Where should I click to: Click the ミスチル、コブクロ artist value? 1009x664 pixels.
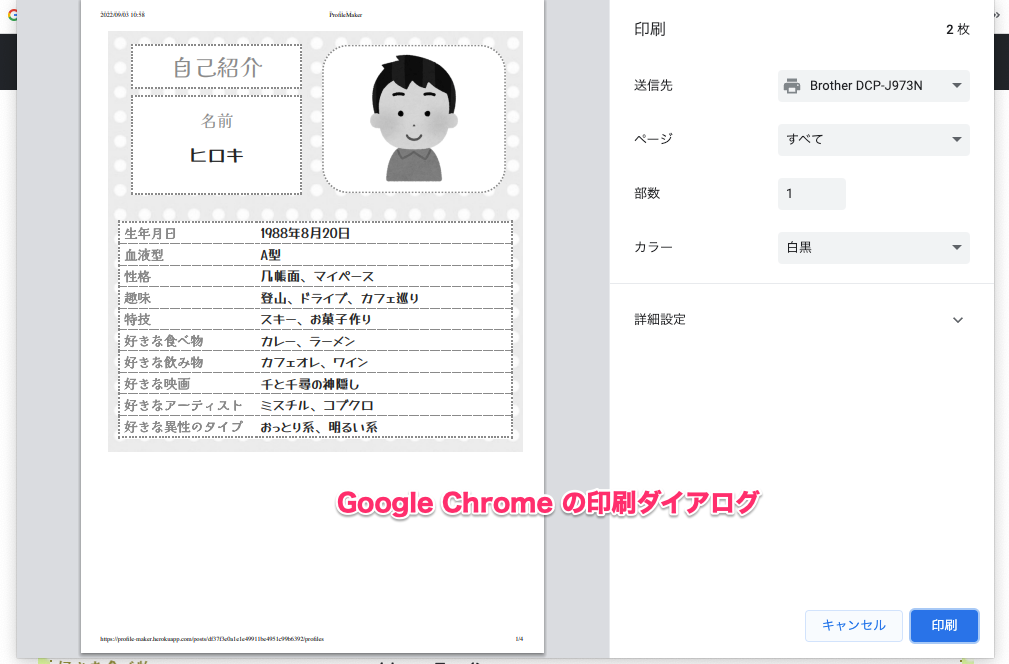[x=317, y=405]
